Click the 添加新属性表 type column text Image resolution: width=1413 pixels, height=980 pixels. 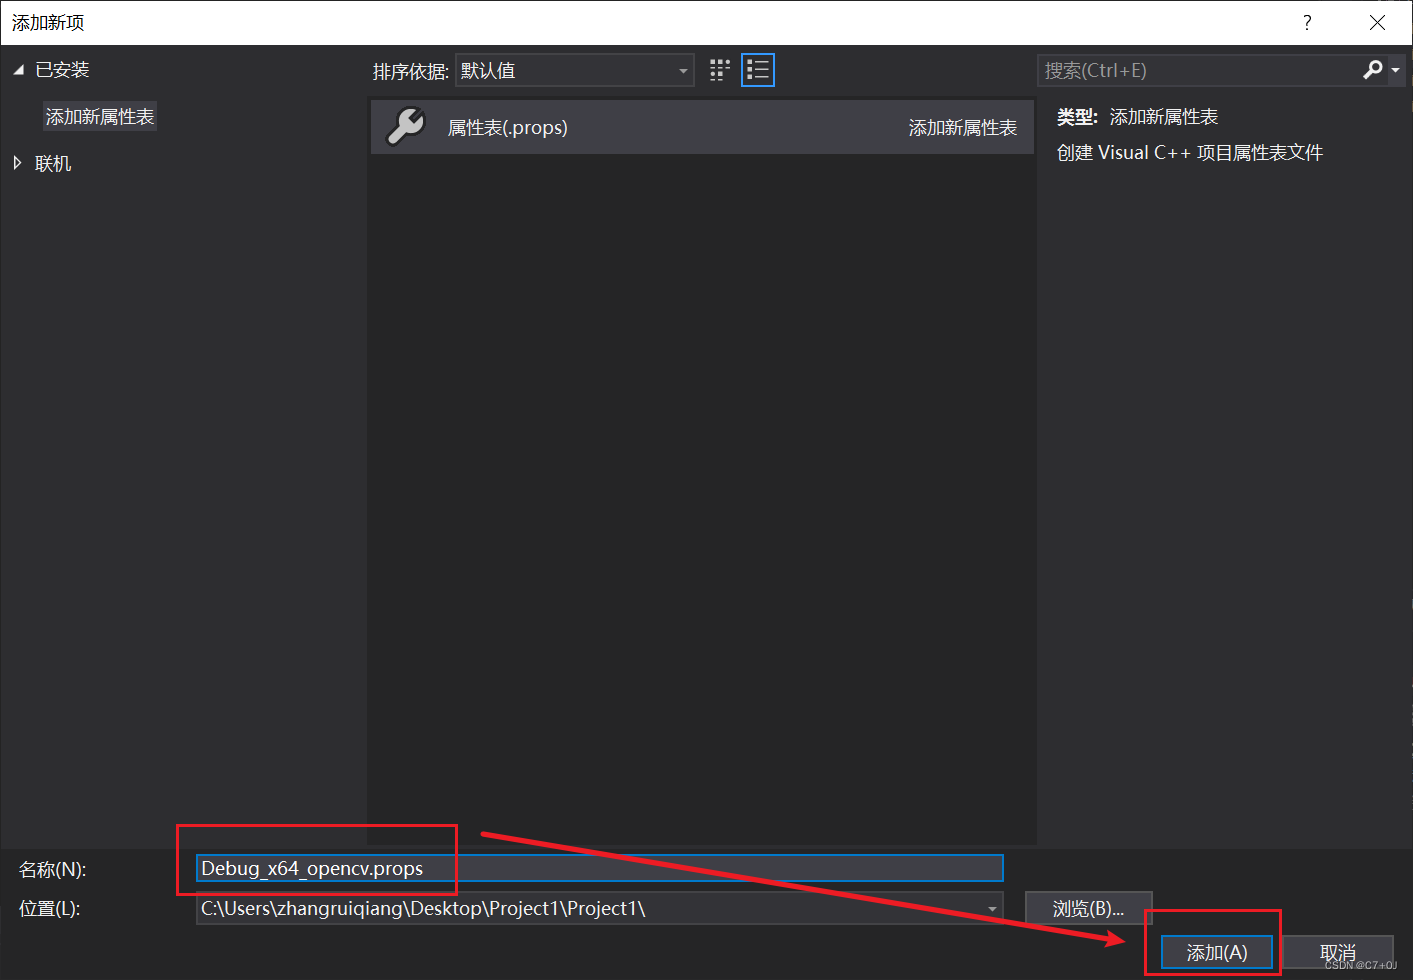962,128
